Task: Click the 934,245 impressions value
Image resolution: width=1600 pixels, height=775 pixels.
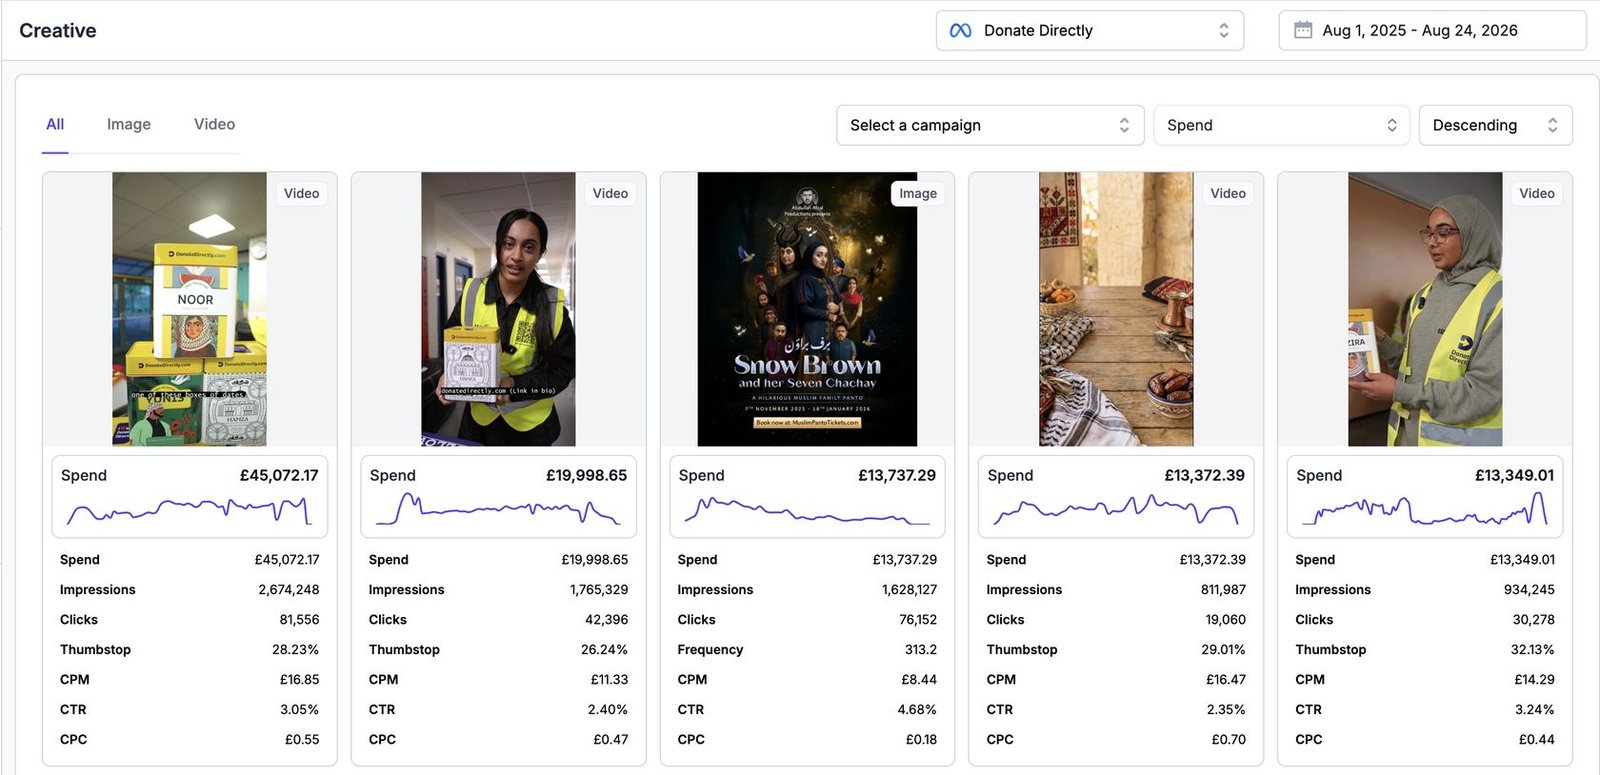Action: (1529, 590)
